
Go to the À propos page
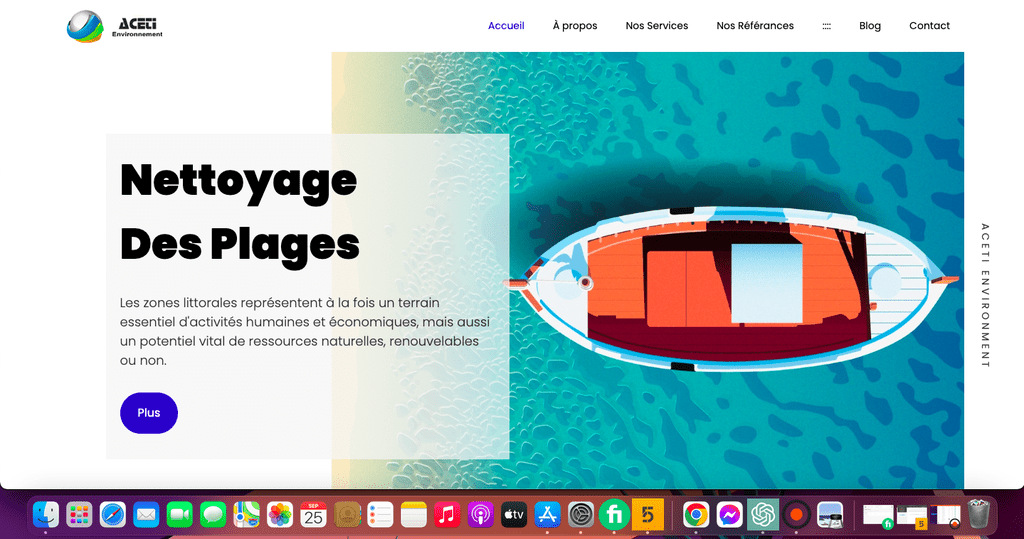[x=575, y=25]
